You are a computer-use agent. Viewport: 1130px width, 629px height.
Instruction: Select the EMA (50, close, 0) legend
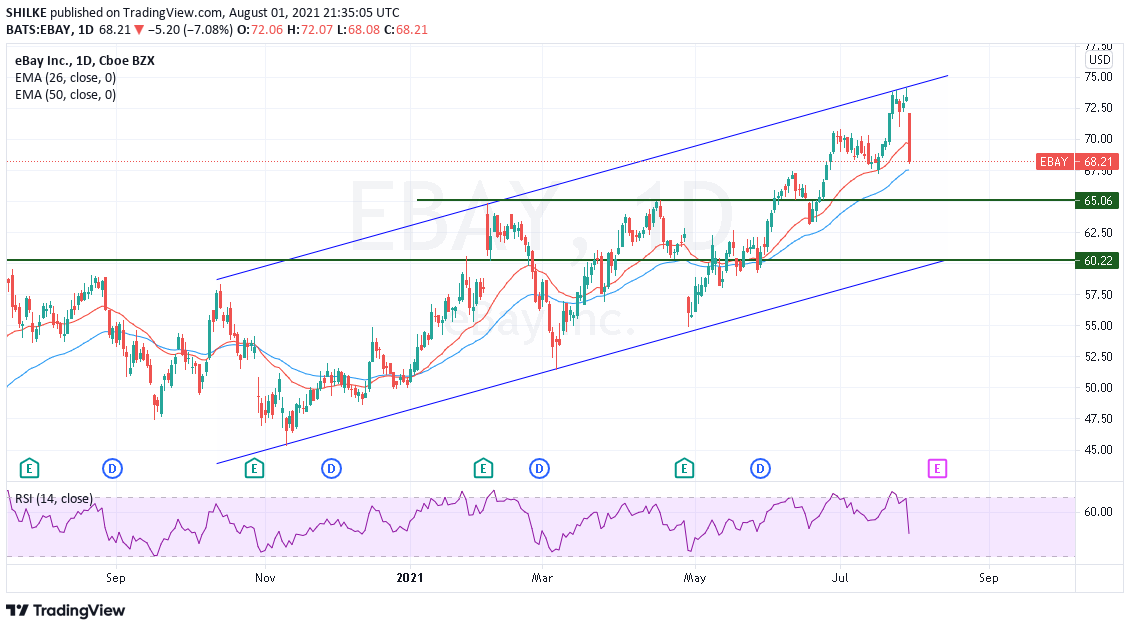tap(66, 94)
